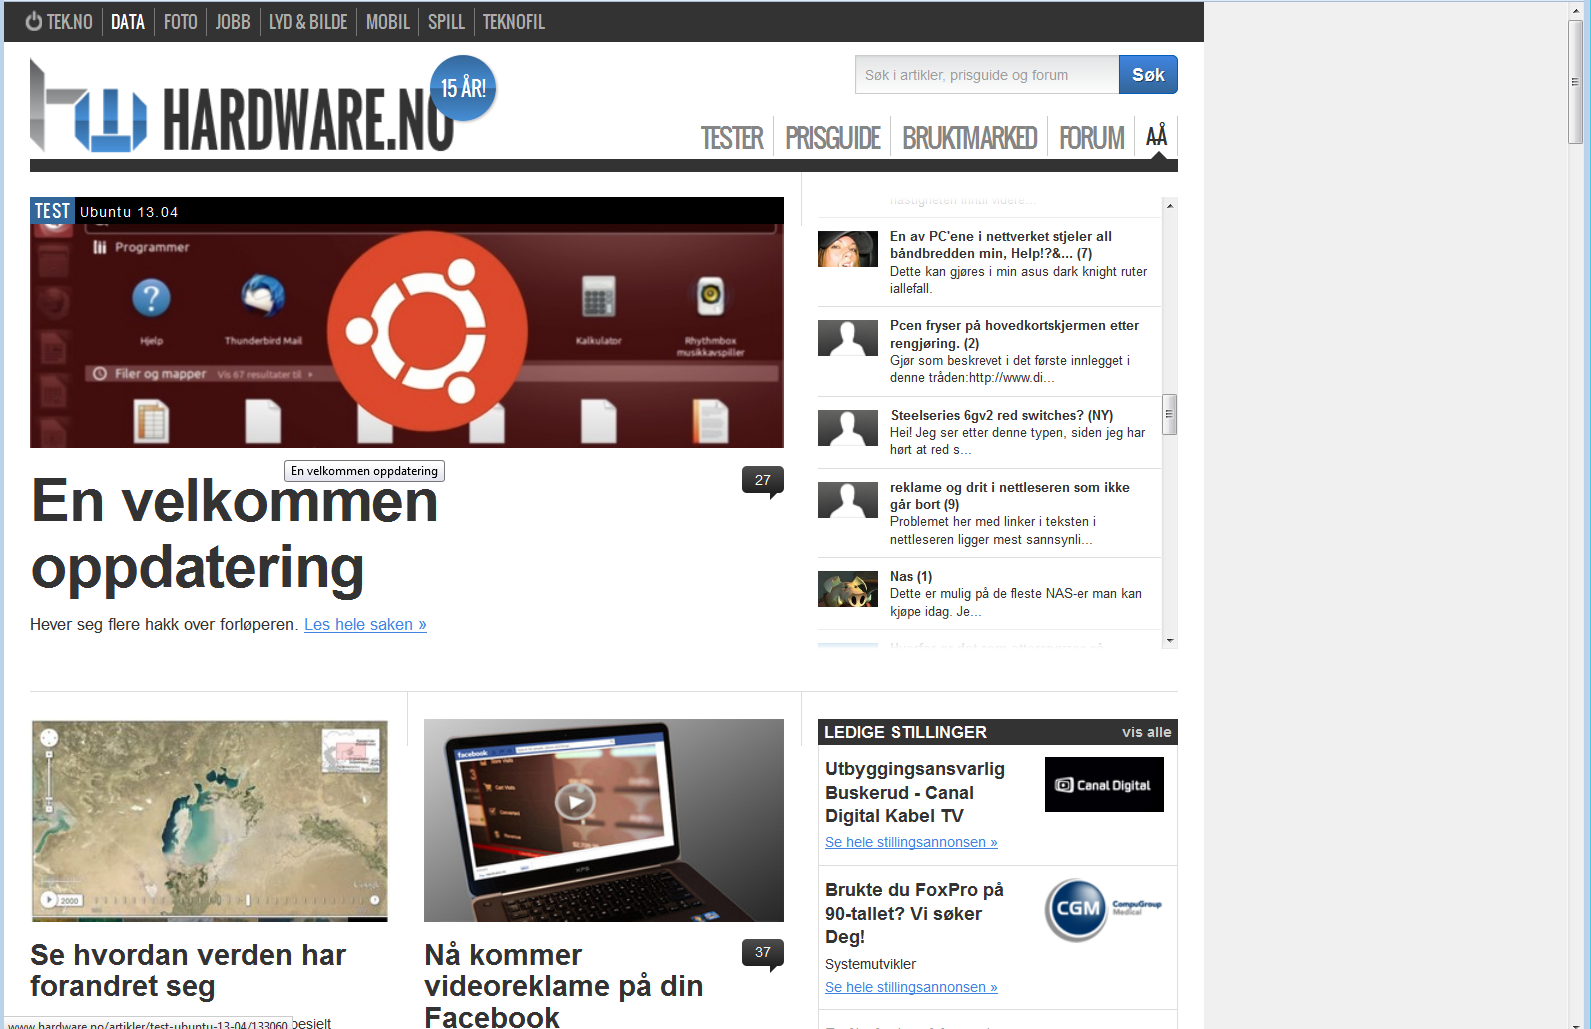Open the 'Les hele saken' link
Viewport: 1591px width, 1029px height.
point(365,625)
